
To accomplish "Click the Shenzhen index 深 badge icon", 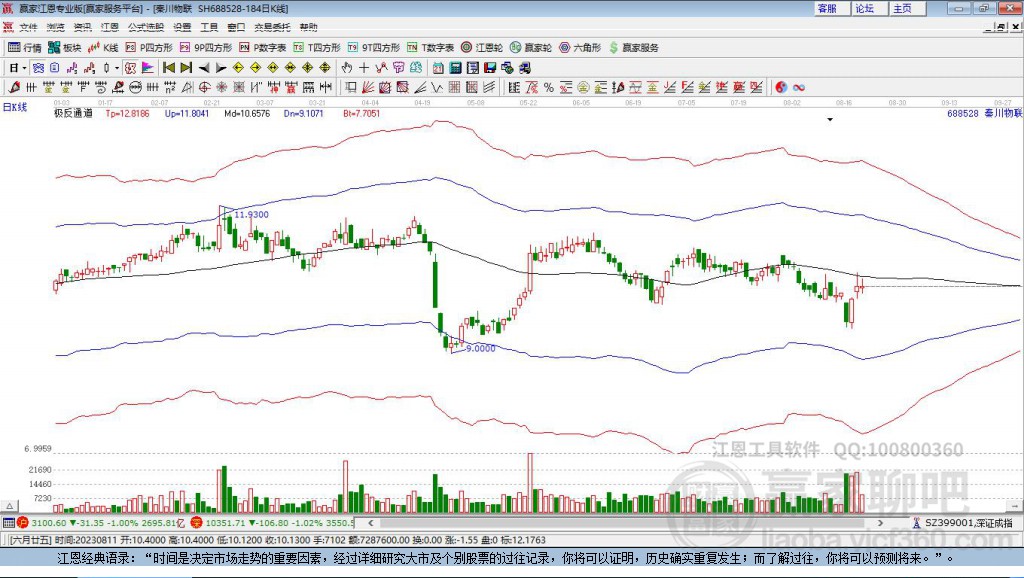I will (x=197, y=522).
